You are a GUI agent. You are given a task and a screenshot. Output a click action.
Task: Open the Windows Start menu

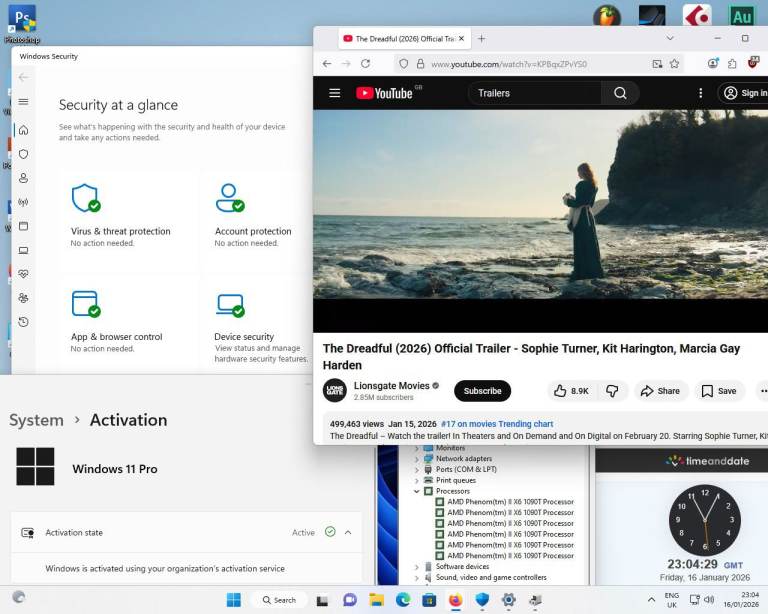click(233, 600)
